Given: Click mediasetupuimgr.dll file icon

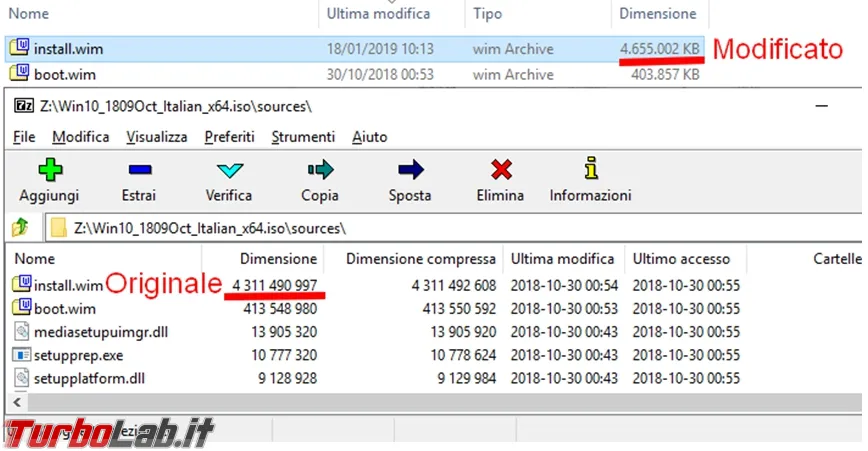Looking at the screenshot, I should 21,331.
